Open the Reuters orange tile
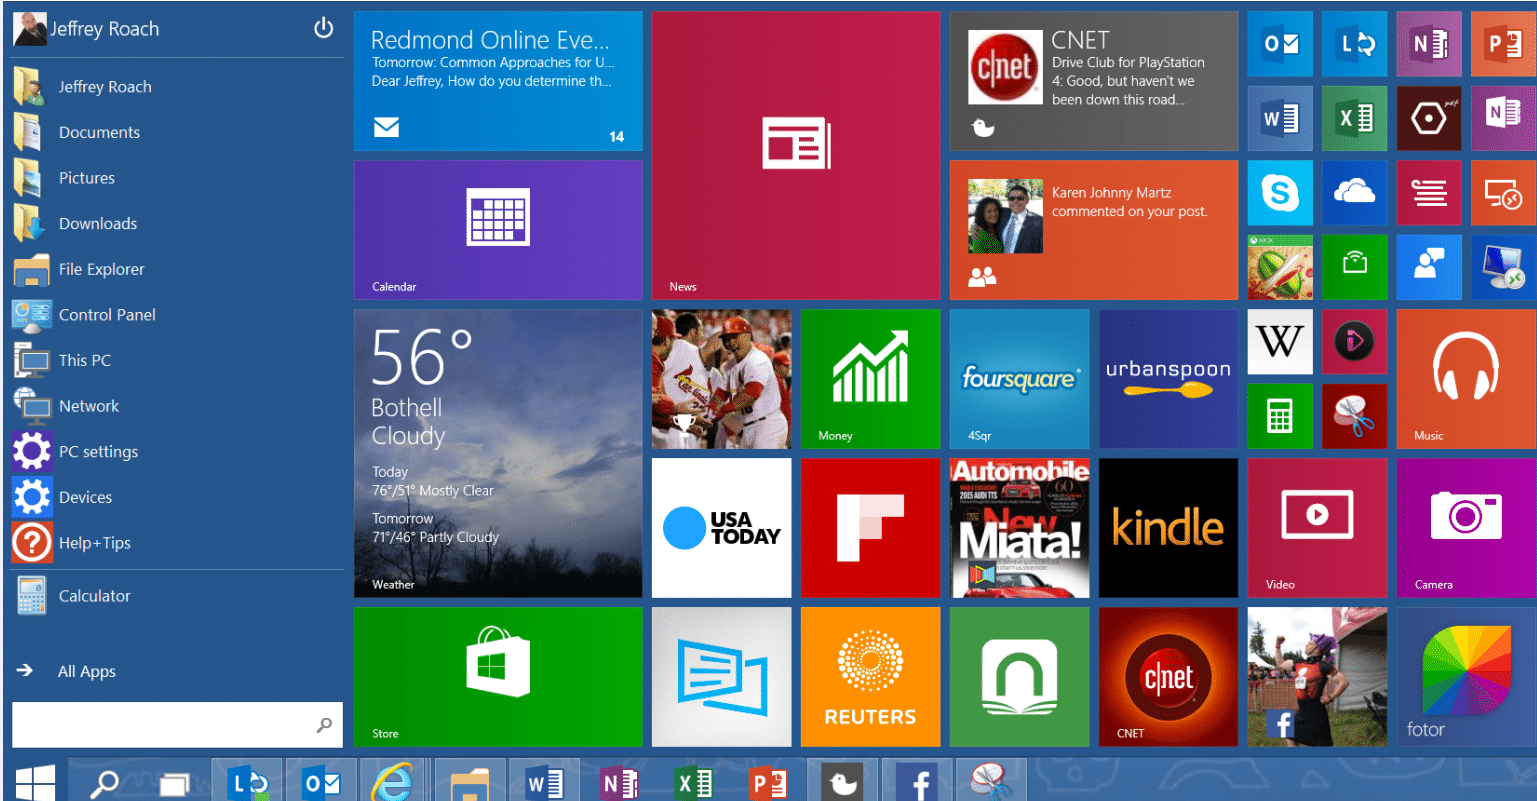 [870, 677]
